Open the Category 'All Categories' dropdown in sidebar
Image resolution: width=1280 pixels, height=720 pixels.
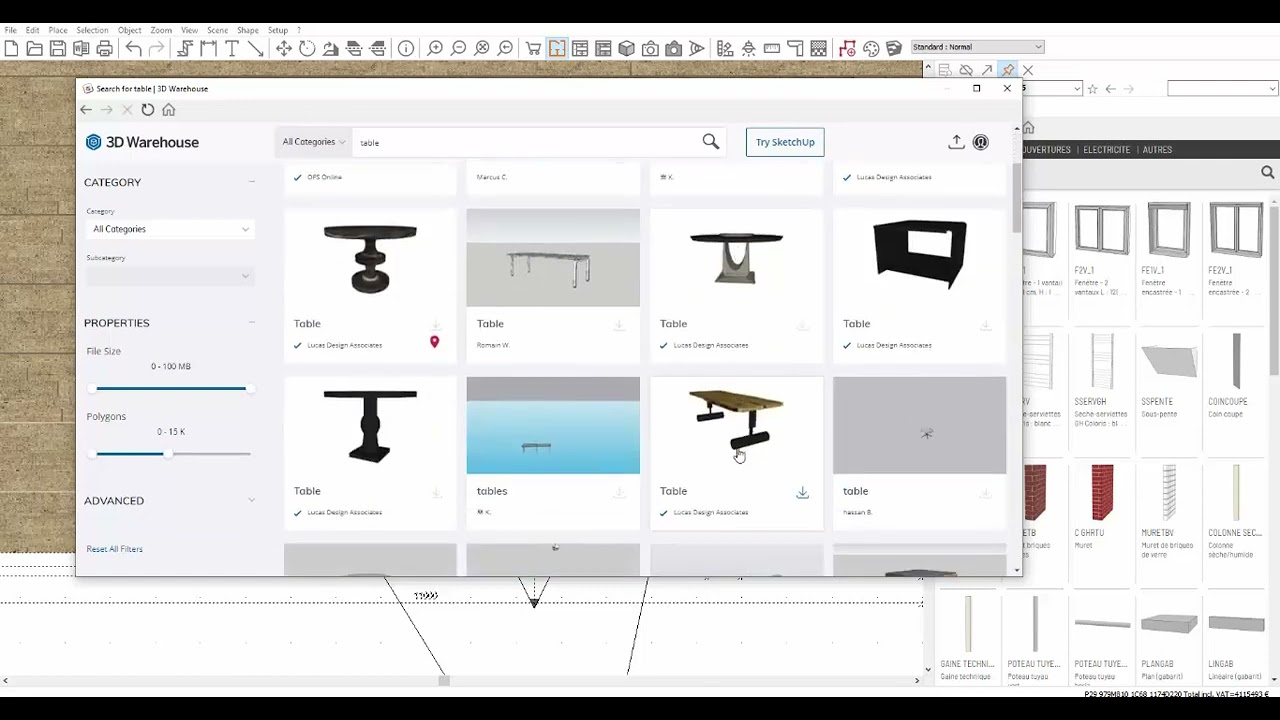[x=170, y=229]
